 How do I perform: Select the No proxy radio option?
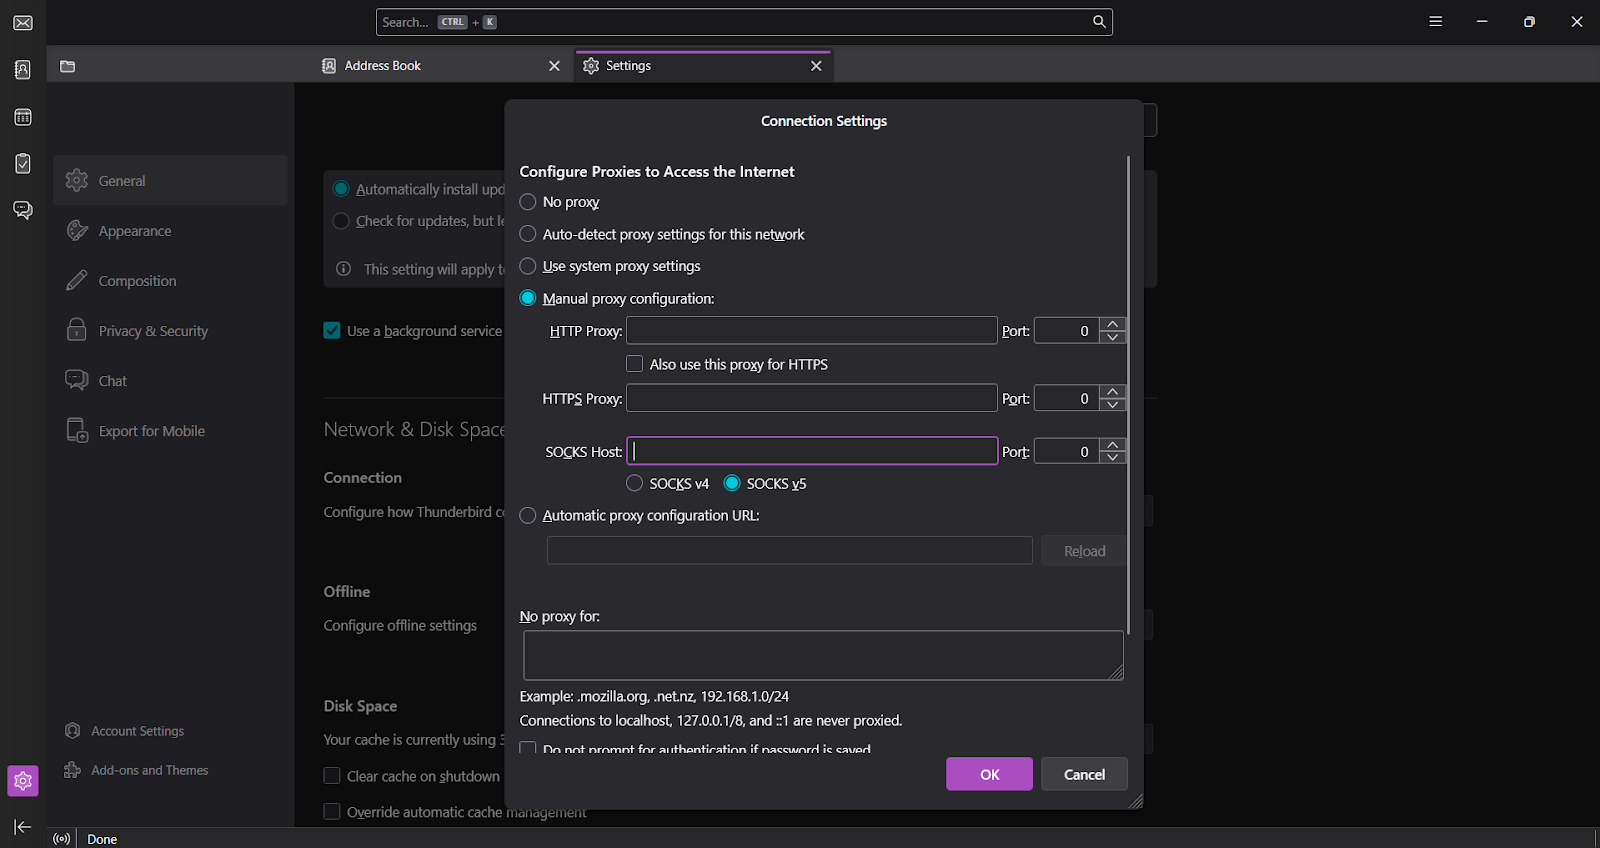528,202
